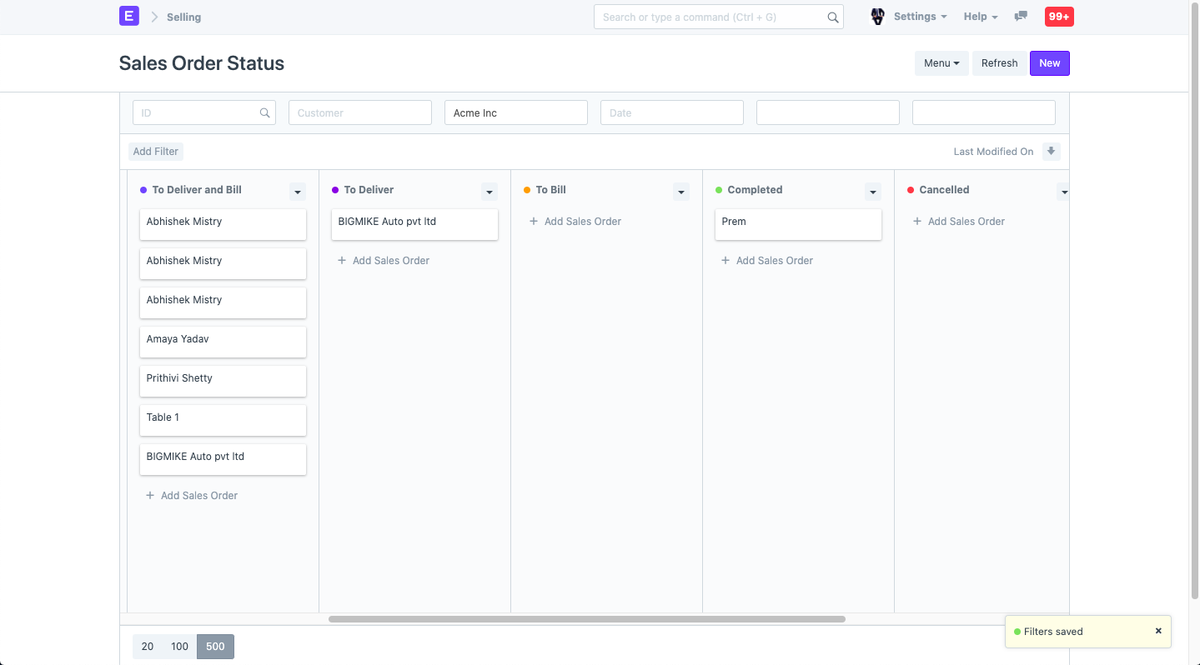Click the last empty filter field in row
Screen dimensions: 1200x665
pyautogui.click(x=984, y=113)
